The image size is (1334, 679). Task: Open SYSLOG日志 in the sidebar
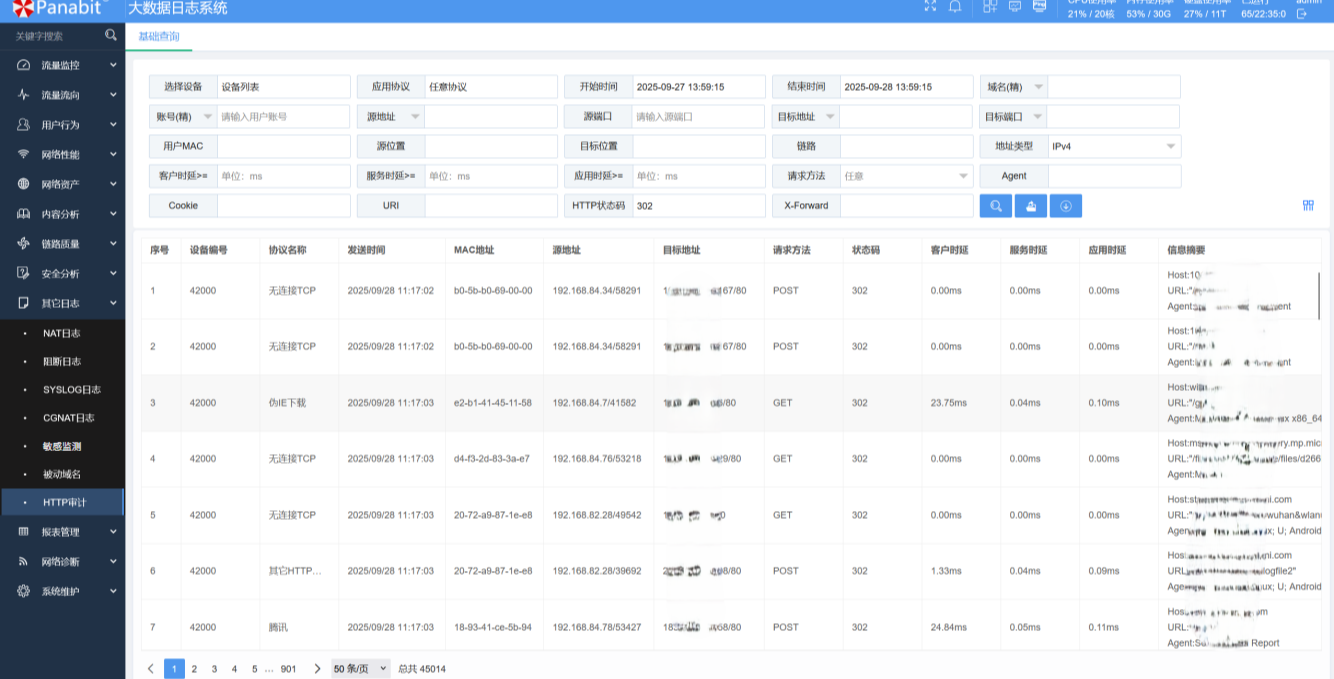[x=72, y=390]
